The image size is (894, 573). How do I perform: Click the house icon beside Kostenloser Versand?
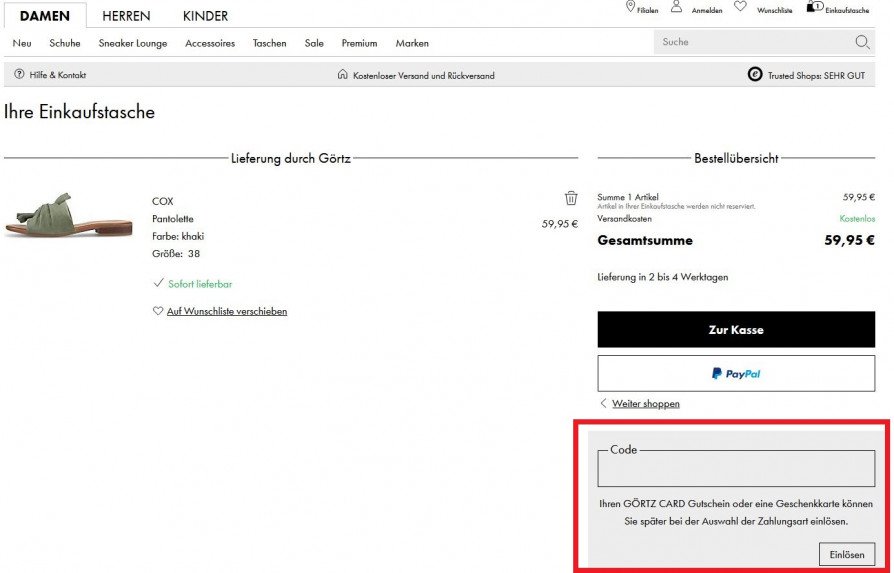point(343,74)
